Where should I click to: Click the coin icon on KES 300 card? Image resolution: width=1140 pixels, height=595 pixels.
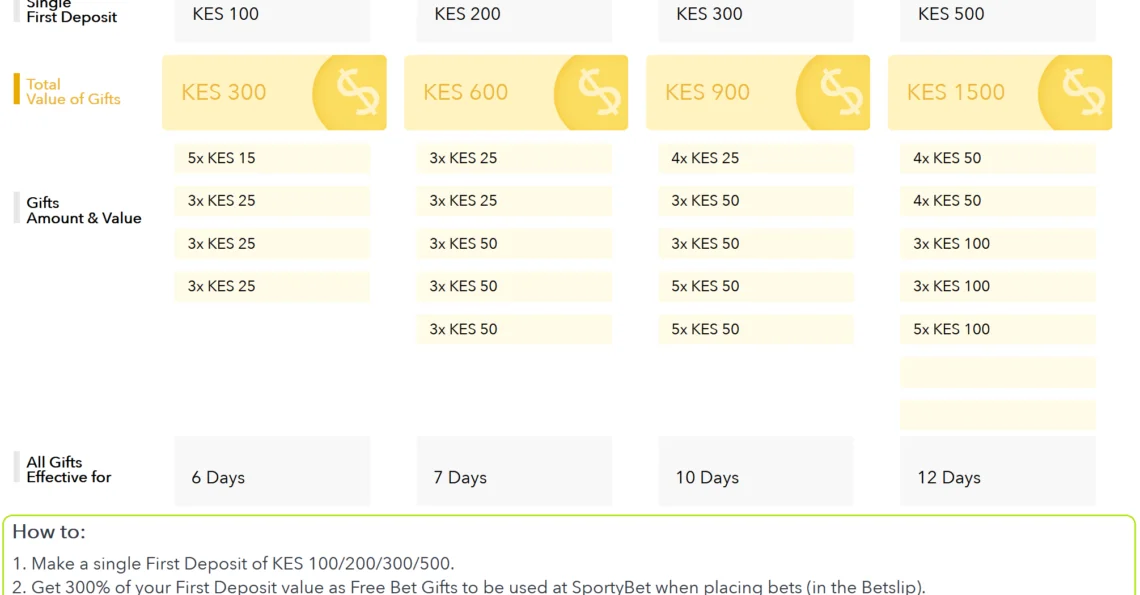(x=350, y=92)
